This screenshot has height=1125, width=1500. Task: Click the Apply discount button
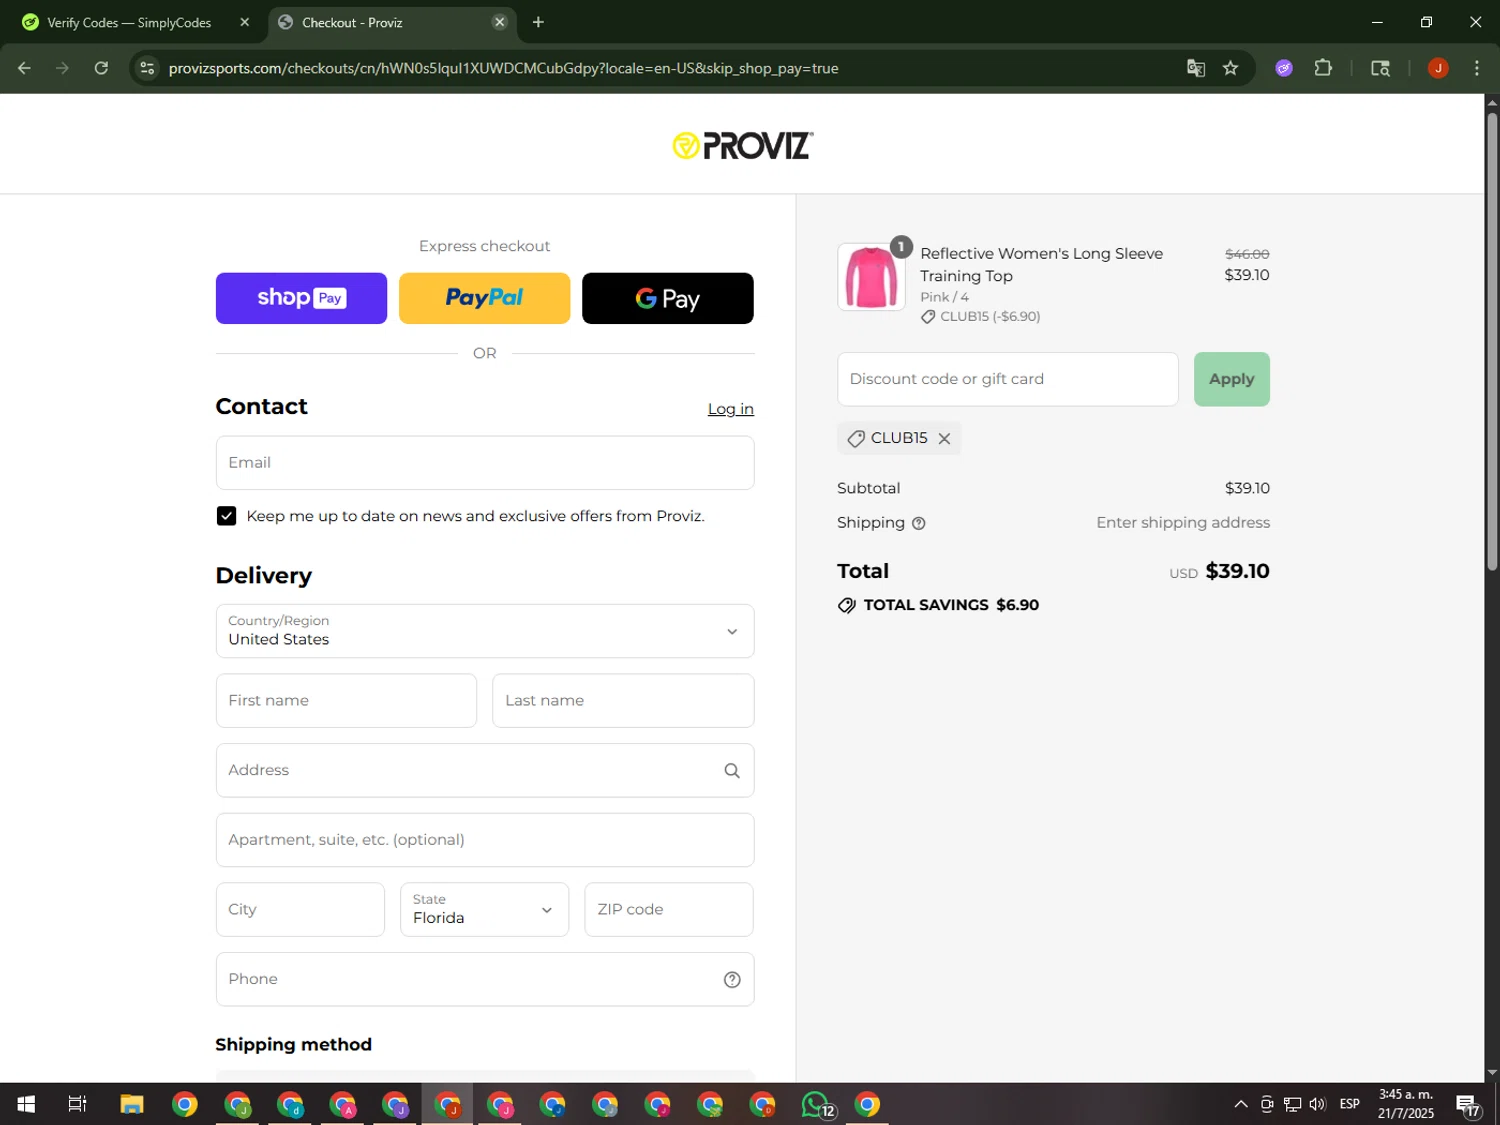(x=1232, y=379)
